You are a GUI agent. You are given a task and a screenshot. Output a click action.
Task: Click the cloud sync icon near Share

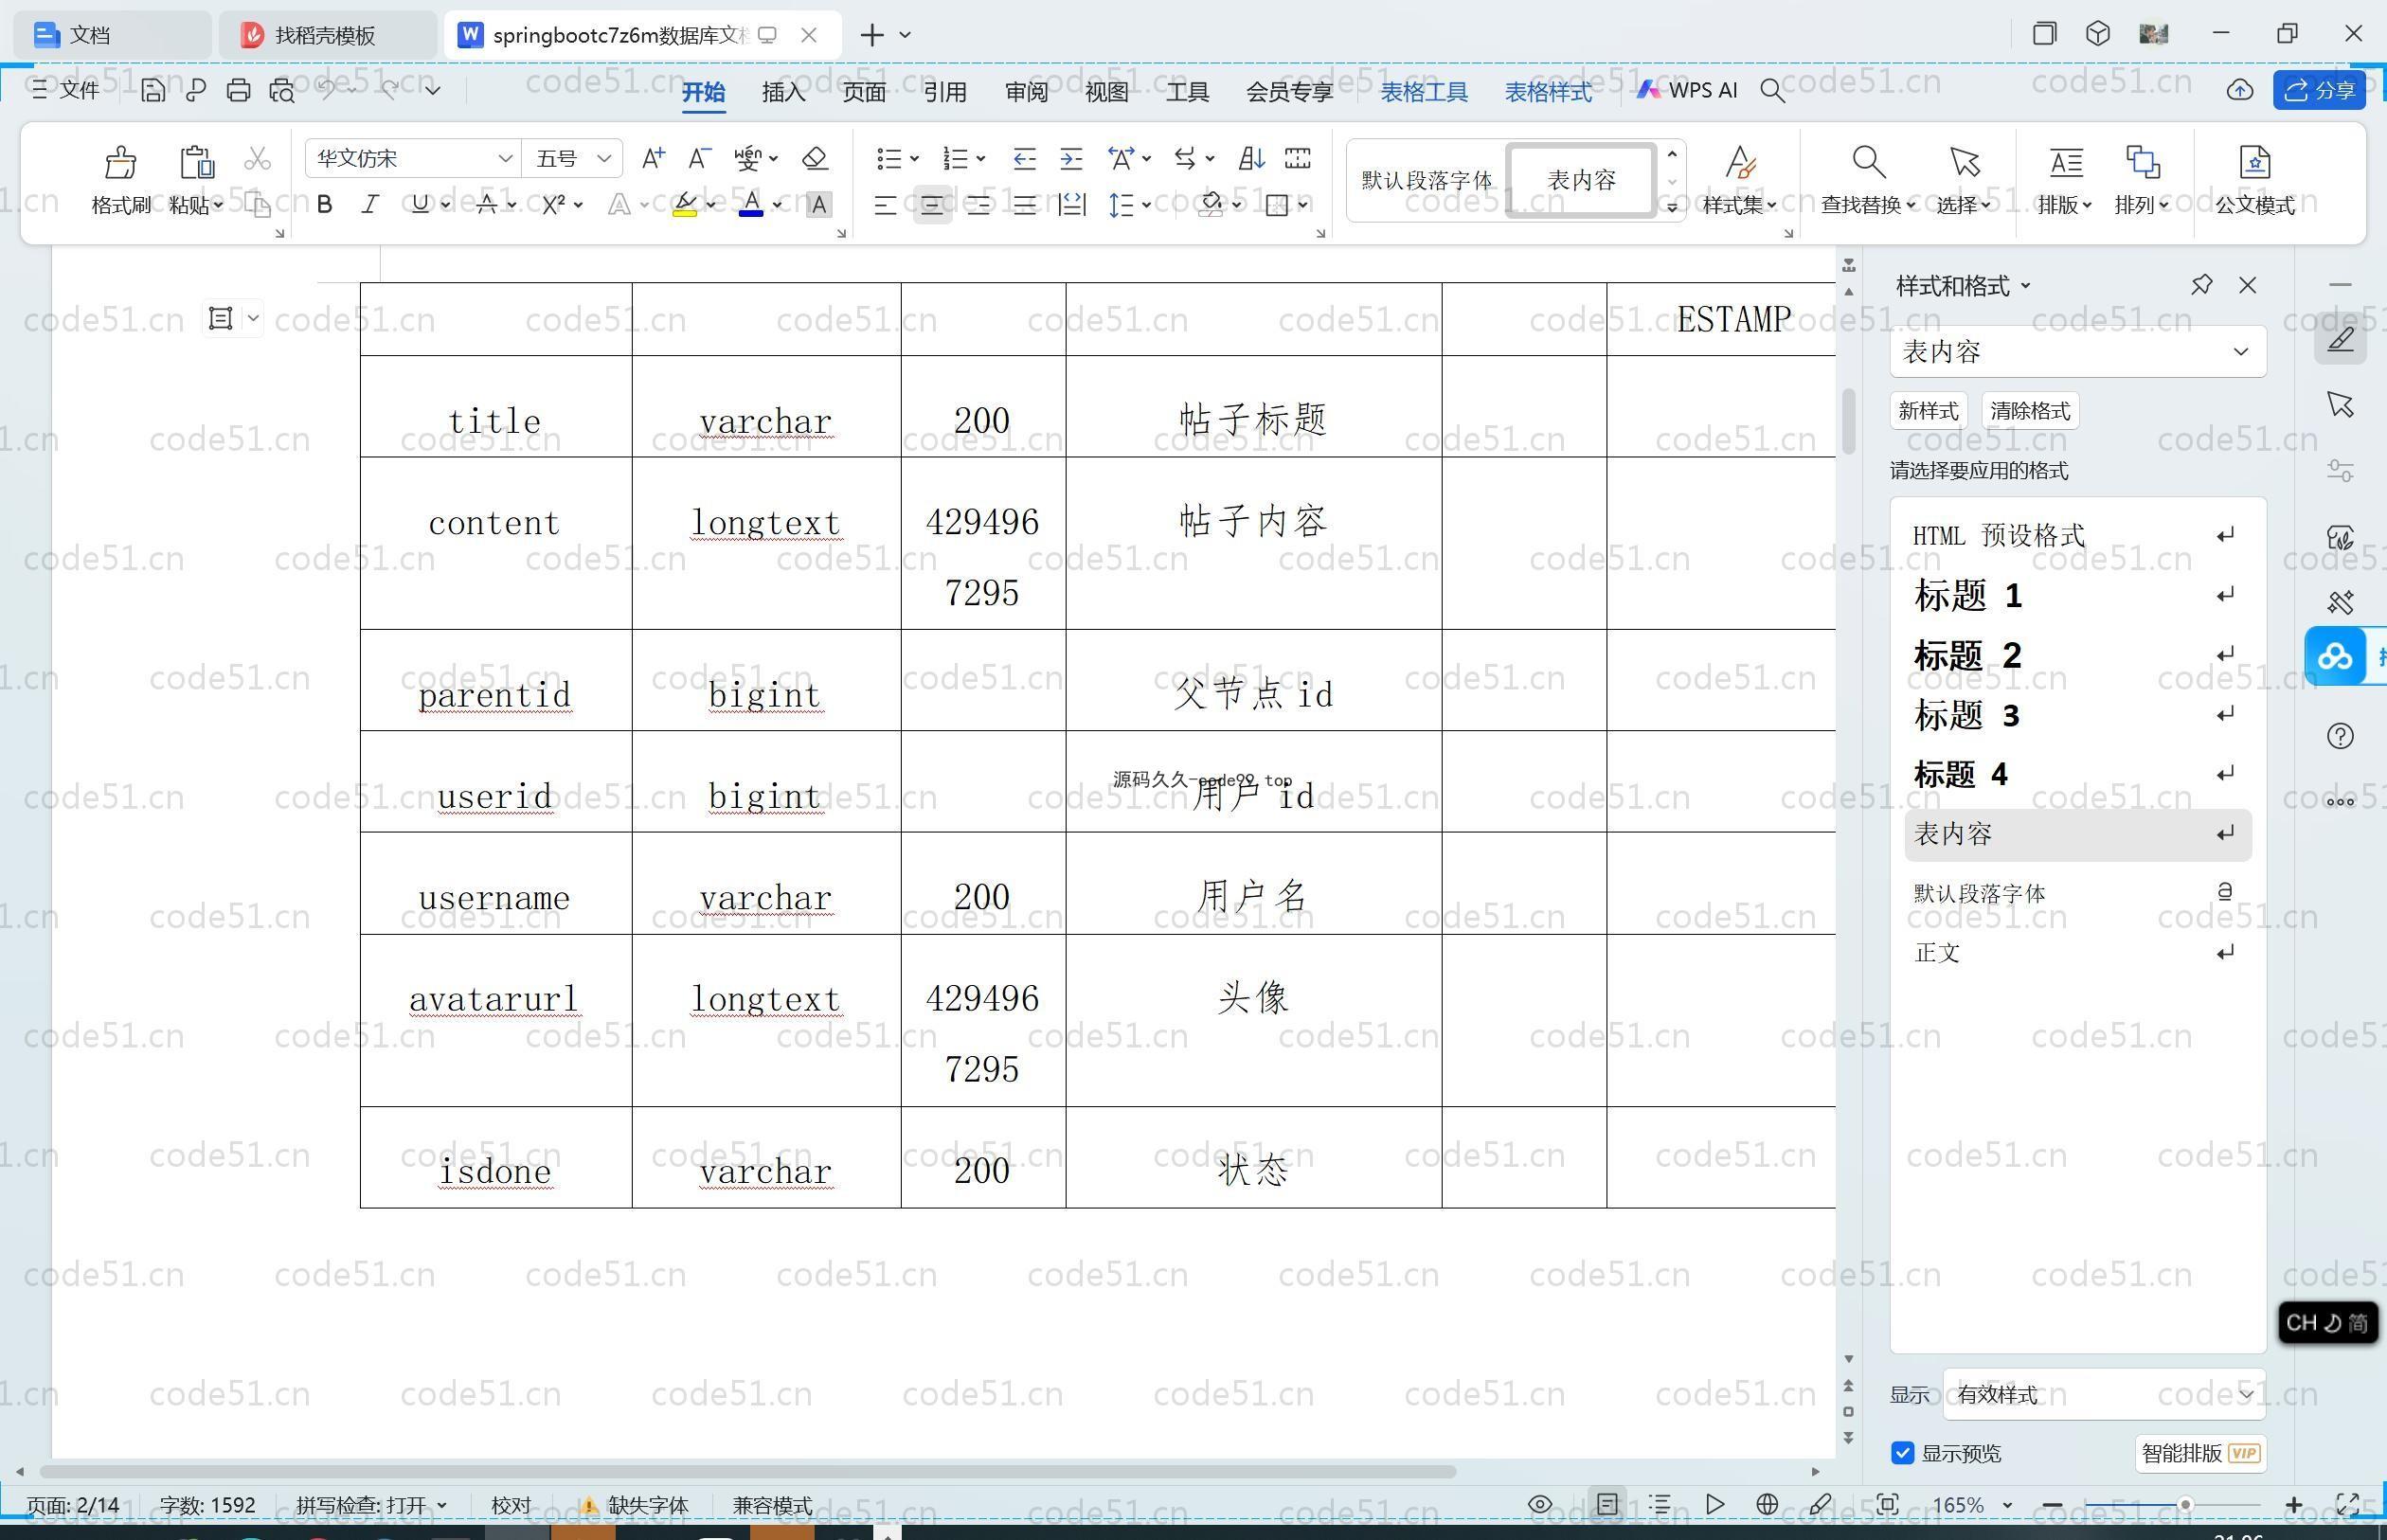click(x=2240, y=91)
